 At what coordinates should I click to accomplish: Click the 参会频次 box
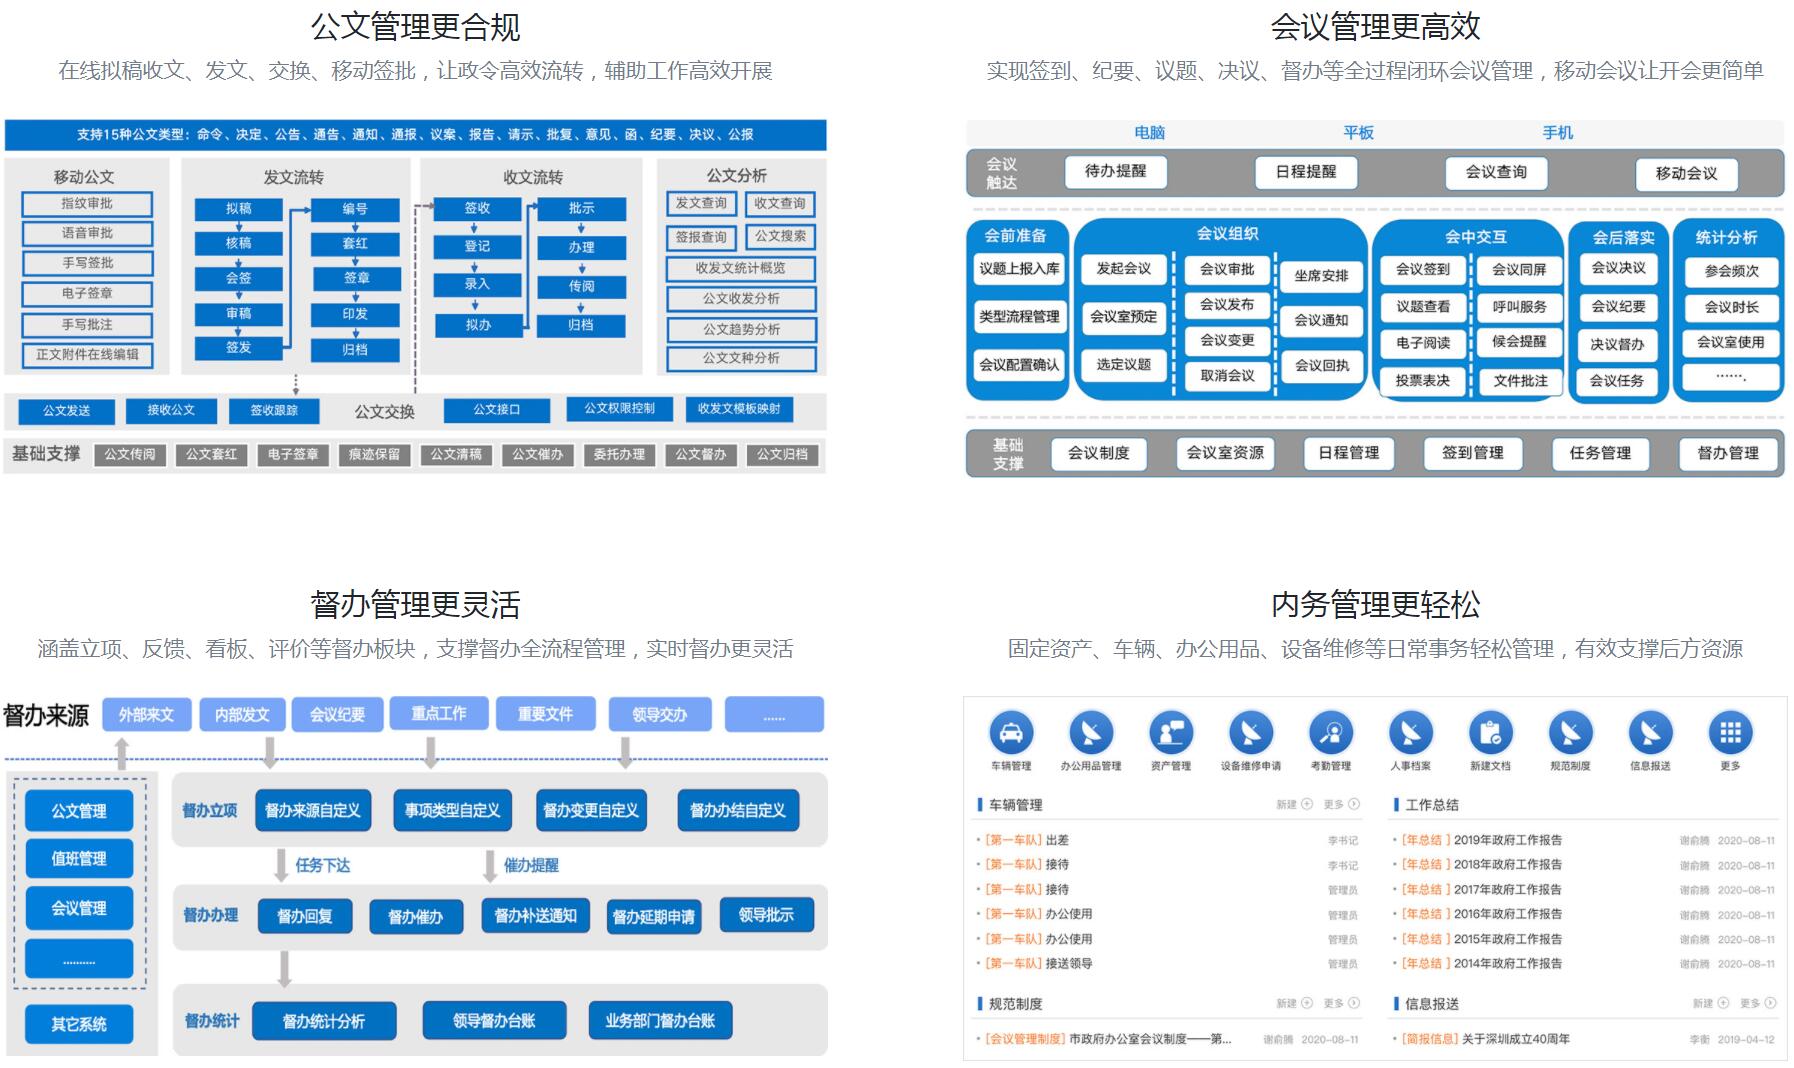coord(1731,271)
